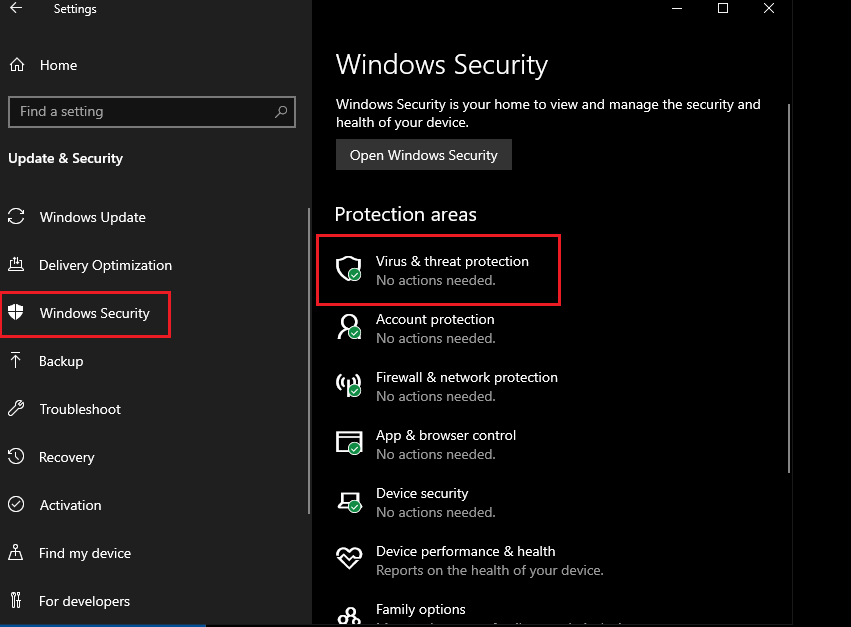Click the Find my device person icon

[16, 552]
